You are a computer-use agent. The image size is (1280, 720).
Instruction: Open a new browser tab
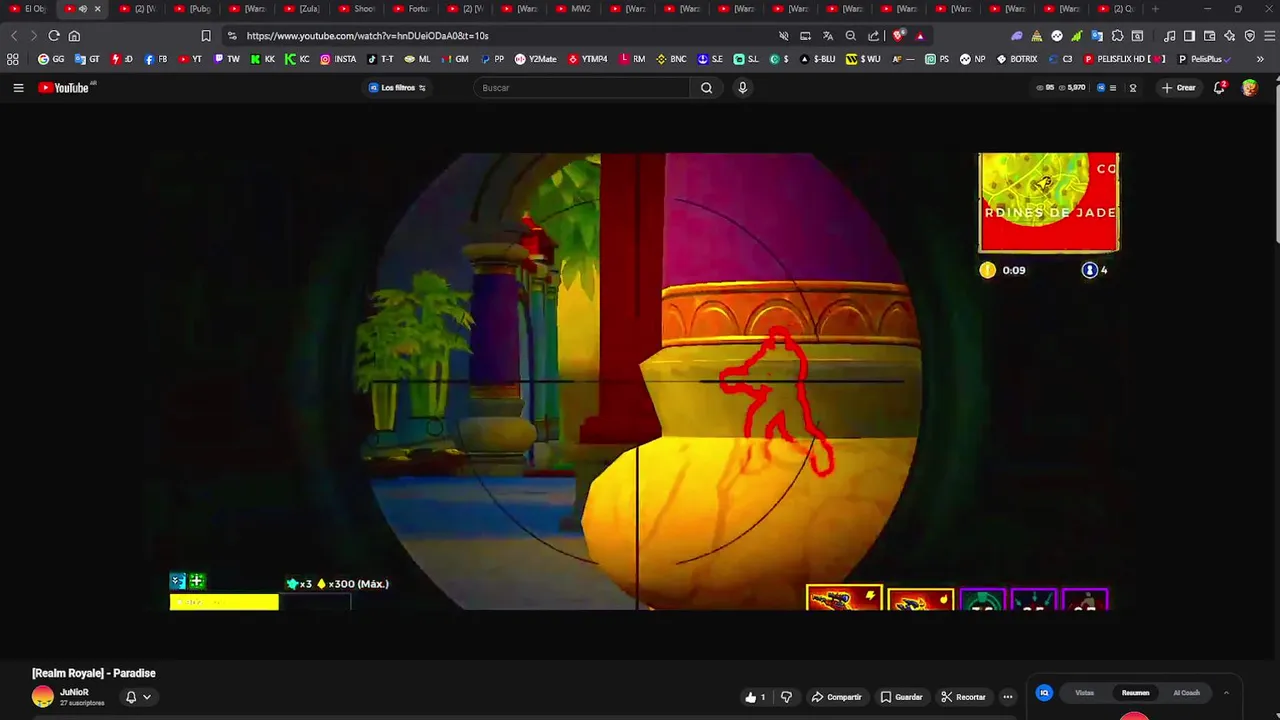(x=1155, y=9)
